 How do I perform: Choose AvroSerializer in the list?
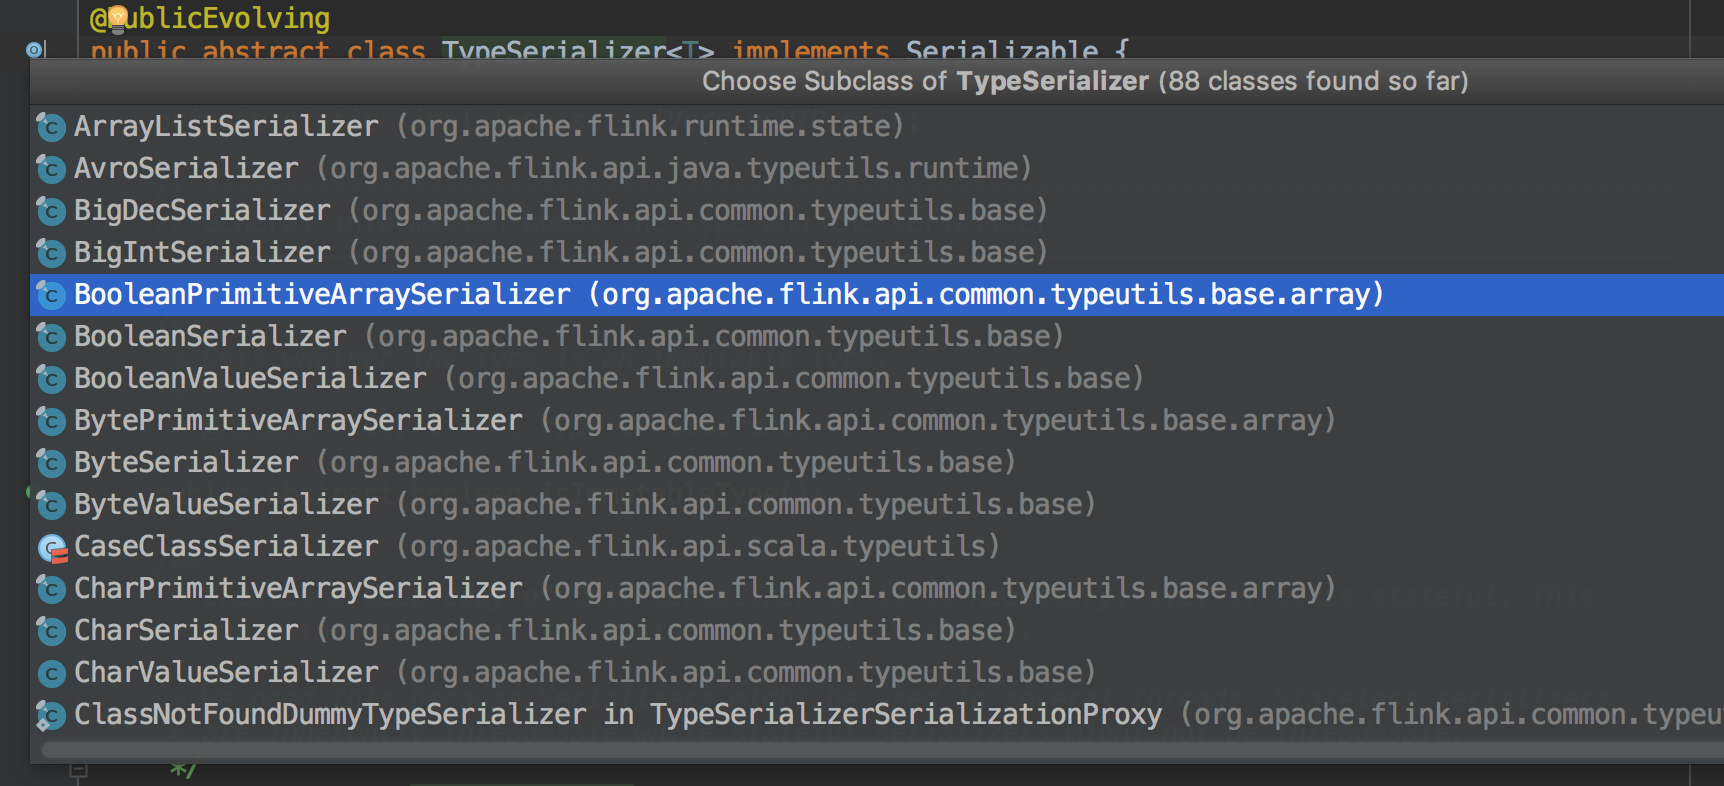[877, 169]
